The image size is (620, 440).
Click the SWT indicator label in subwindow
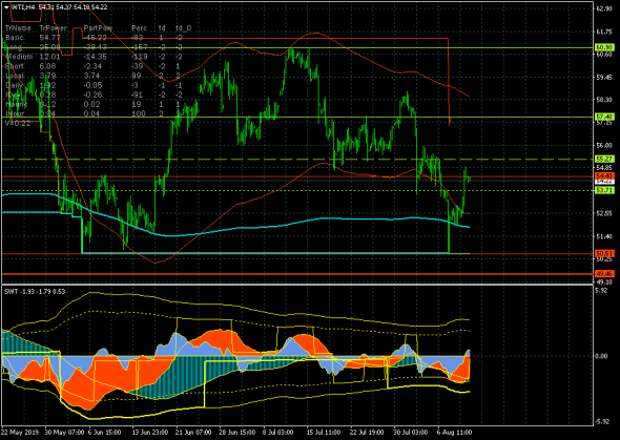[x=11, y=292]
